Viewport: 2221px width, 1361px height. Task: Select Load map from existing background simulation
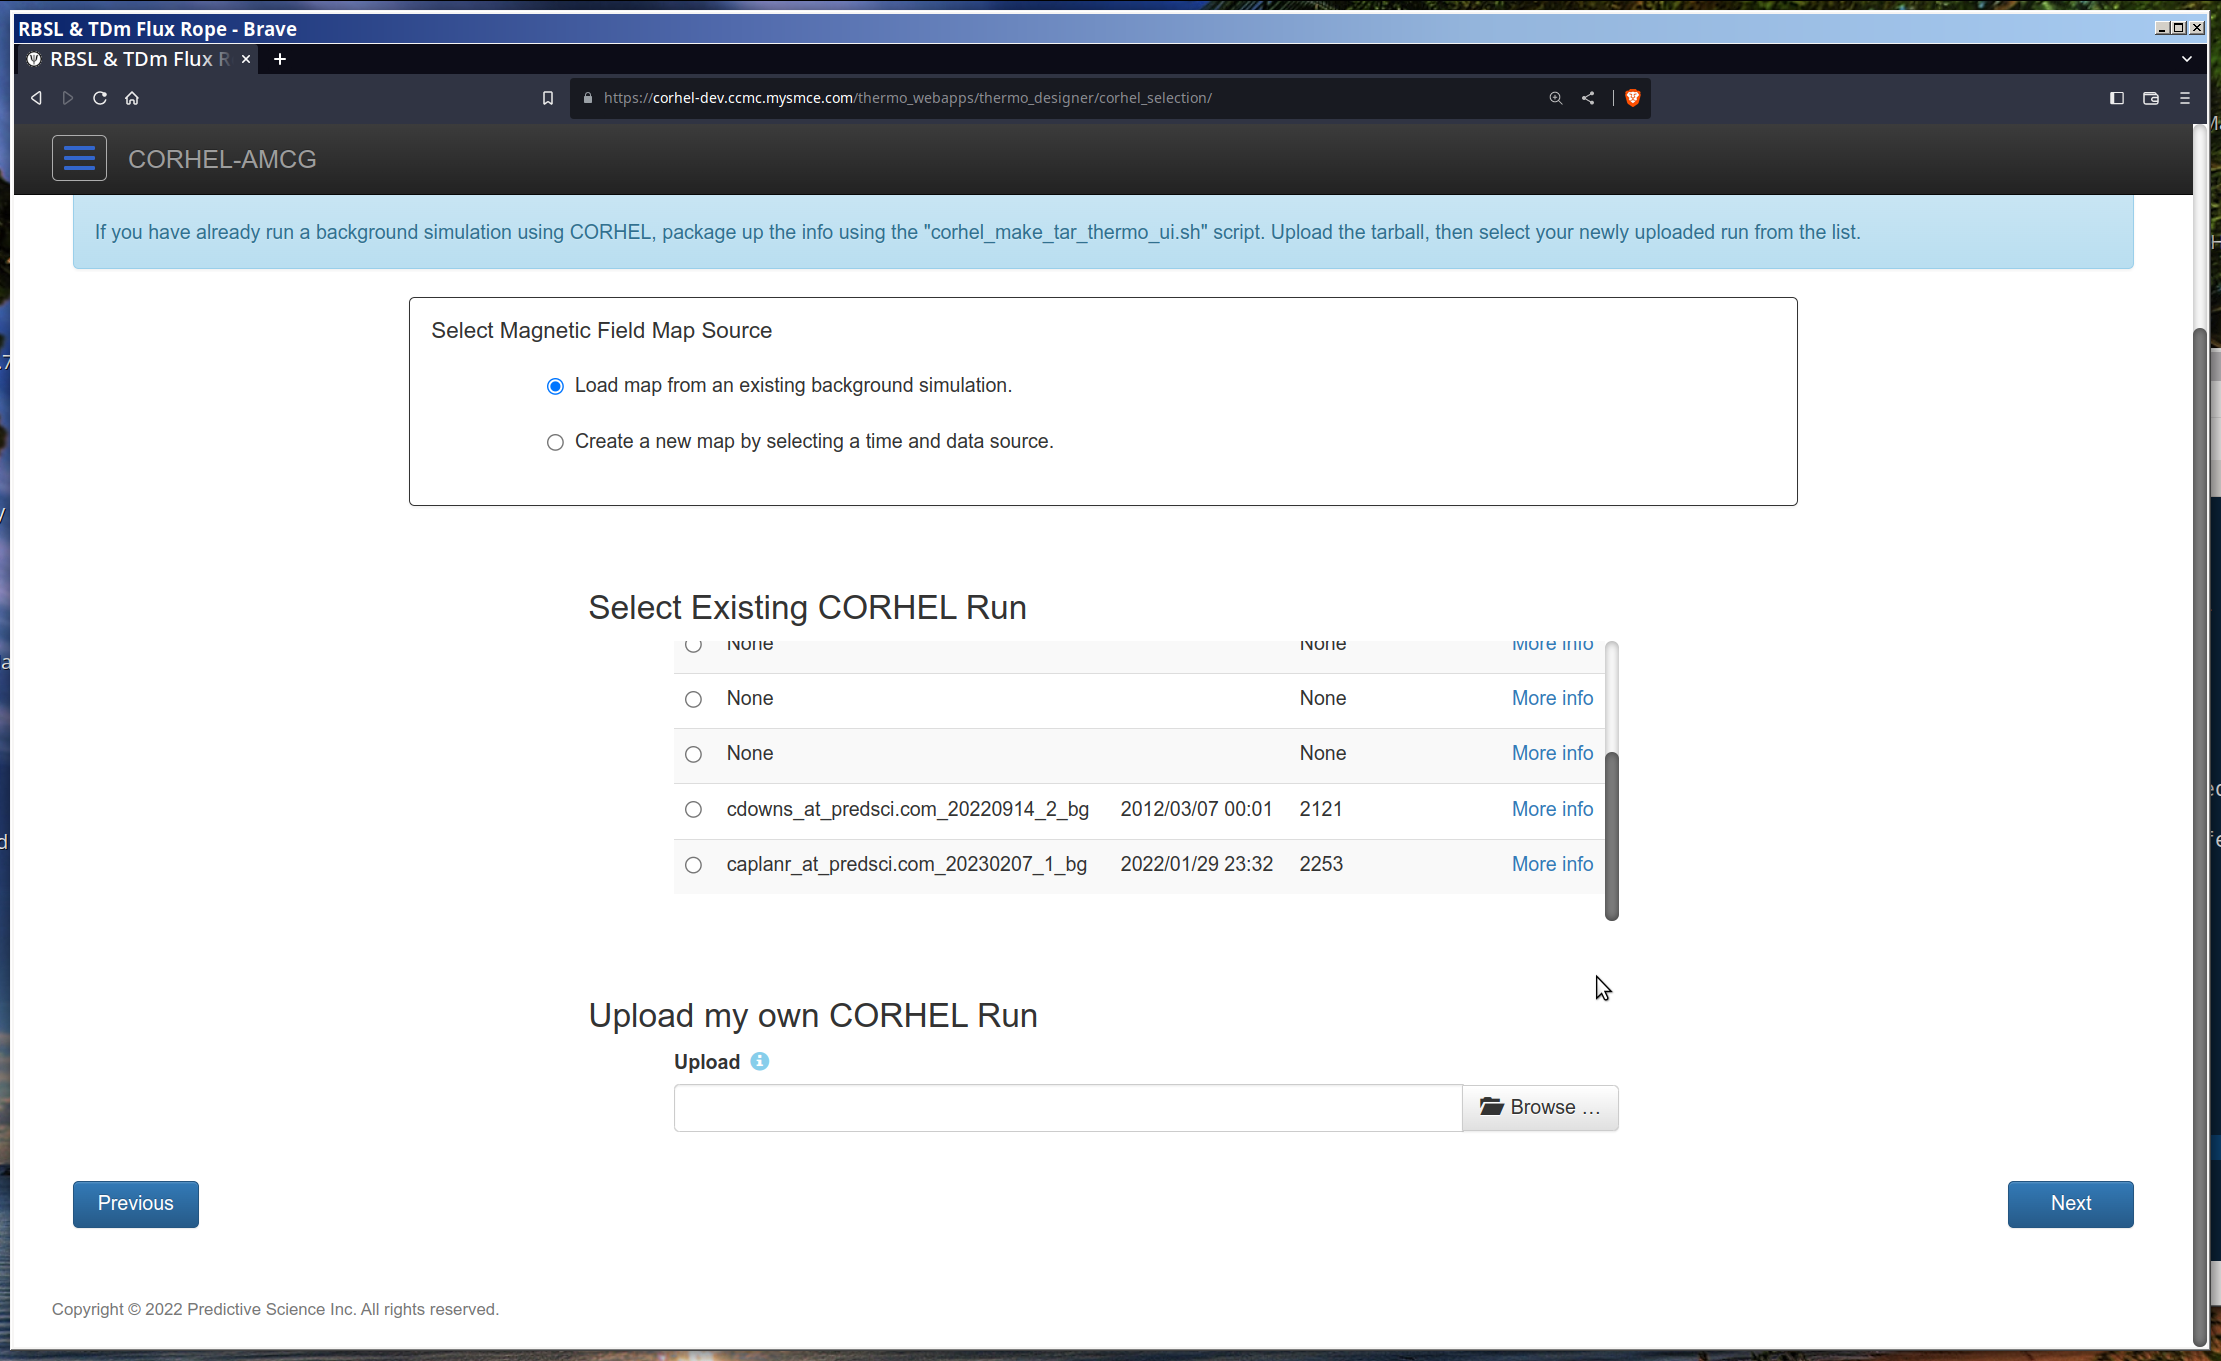555,387
